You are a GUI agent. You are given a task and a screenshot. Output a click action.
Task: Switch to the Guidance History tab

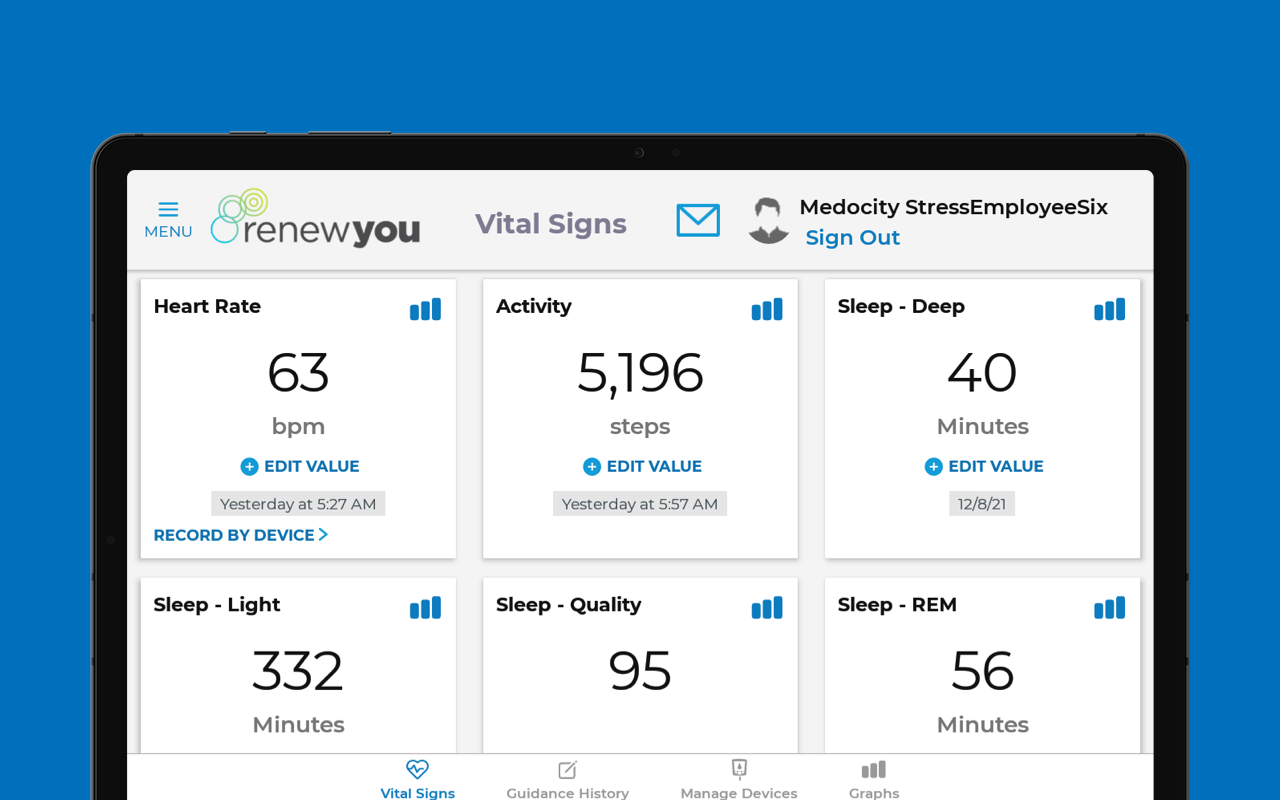[567, 779]
